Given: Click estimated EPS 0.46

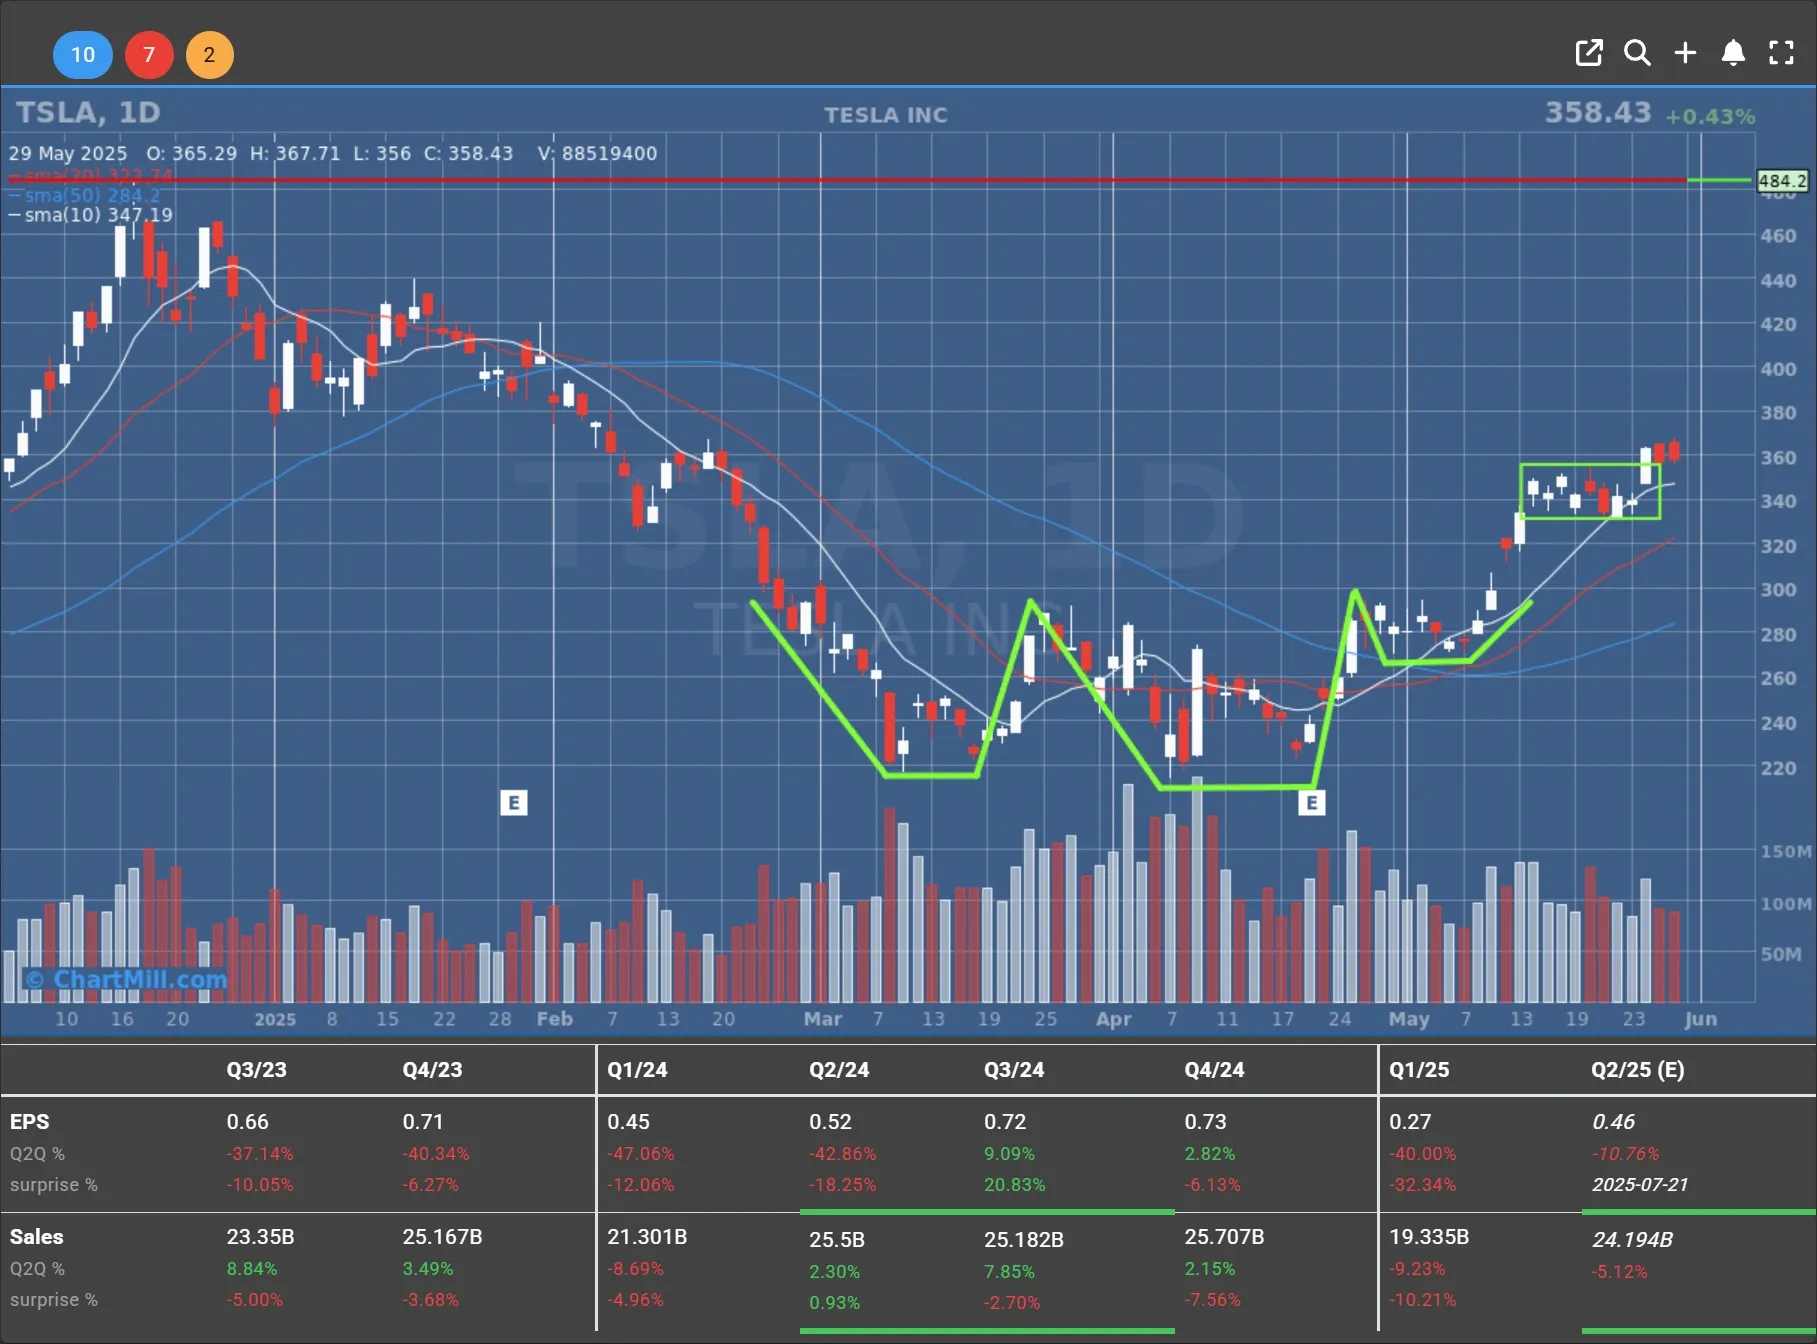Looking at the screenshot, I should pos(1613,1122).
